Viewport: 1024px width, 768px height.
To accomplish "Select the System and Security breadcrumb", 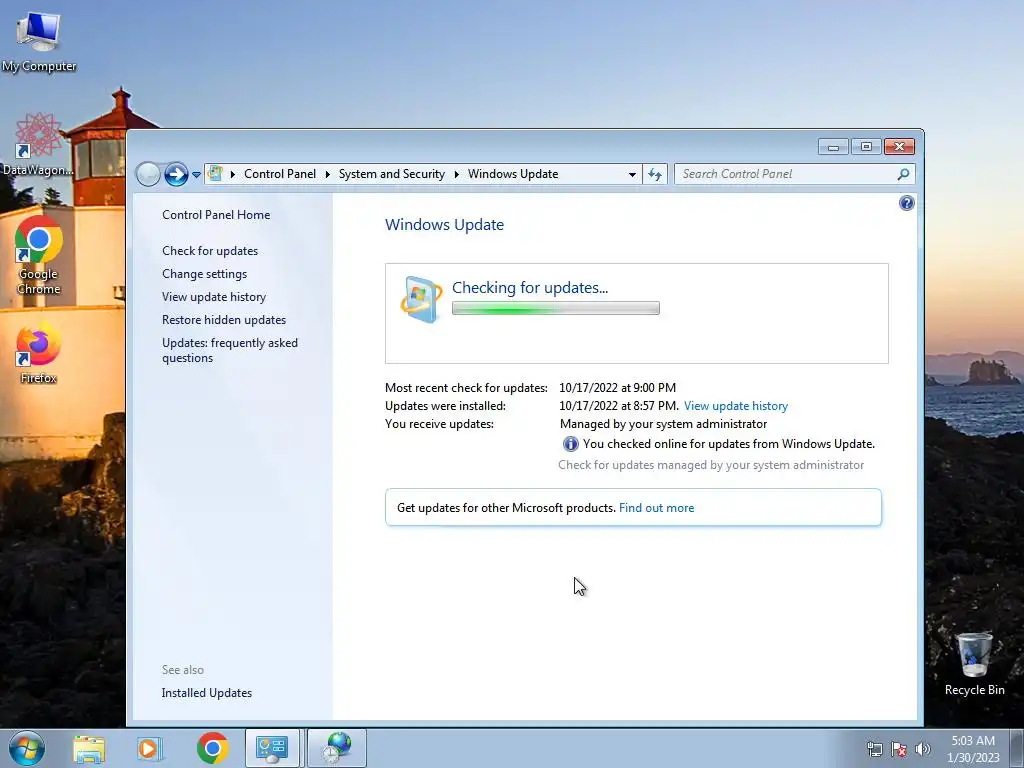I will pyautogui.click(x=391, y=174).
